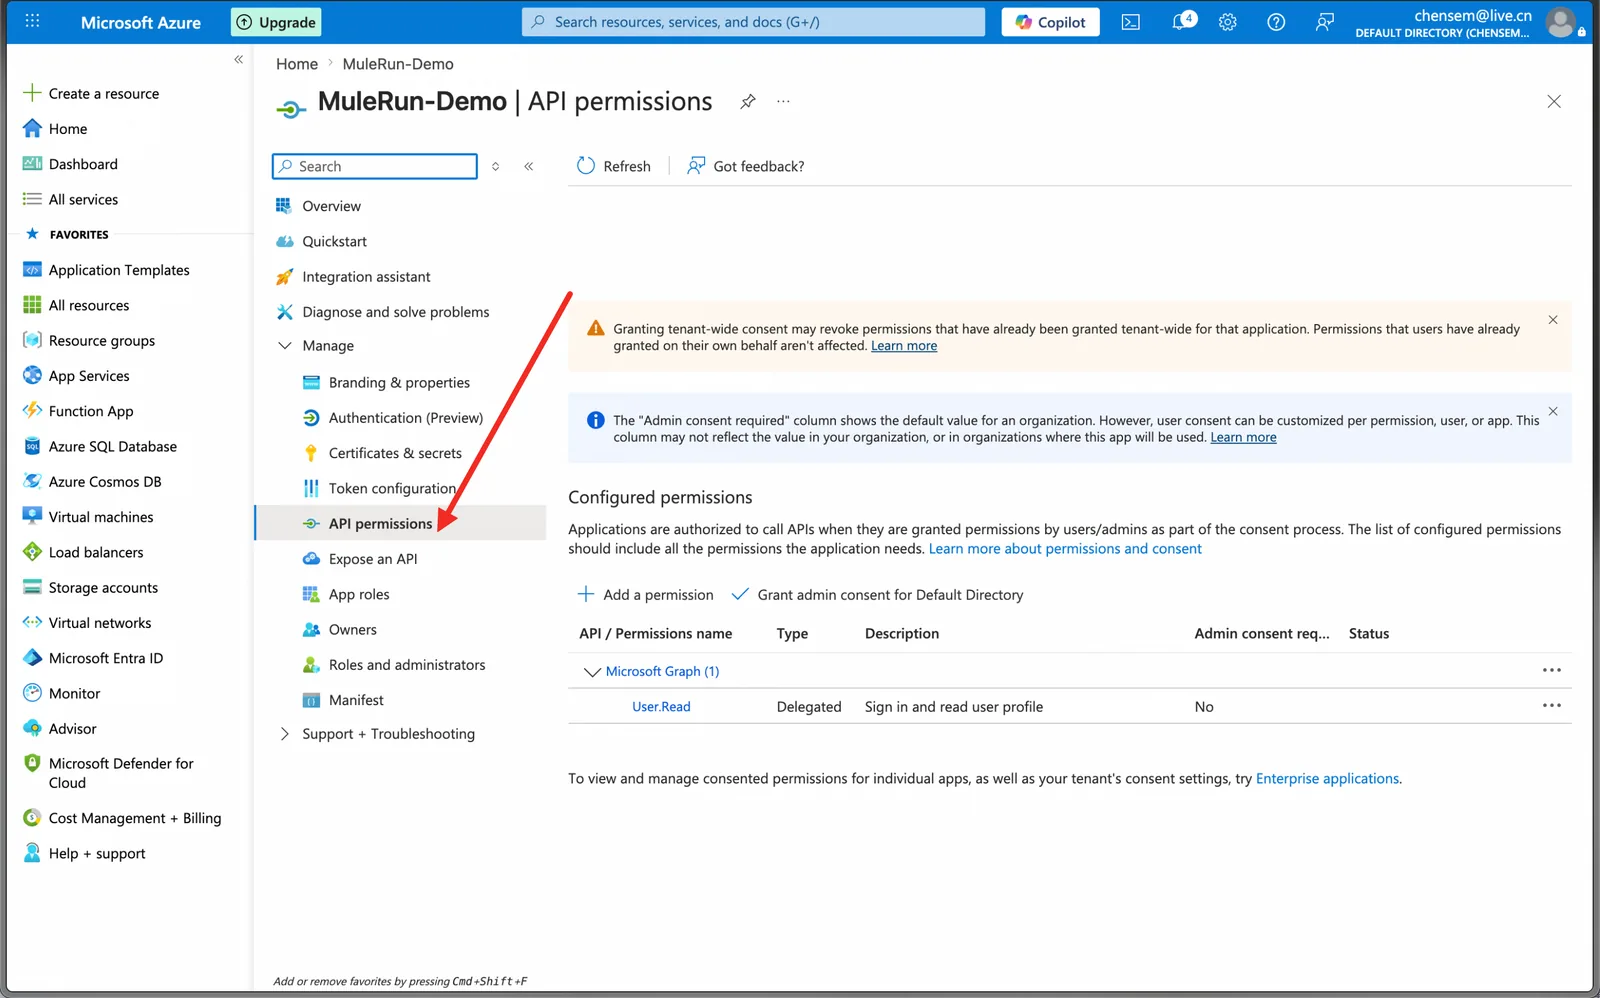Screen dimensions: 1600x998
Task: Open Dashboard from the sidebar
Action: [70, 164]
